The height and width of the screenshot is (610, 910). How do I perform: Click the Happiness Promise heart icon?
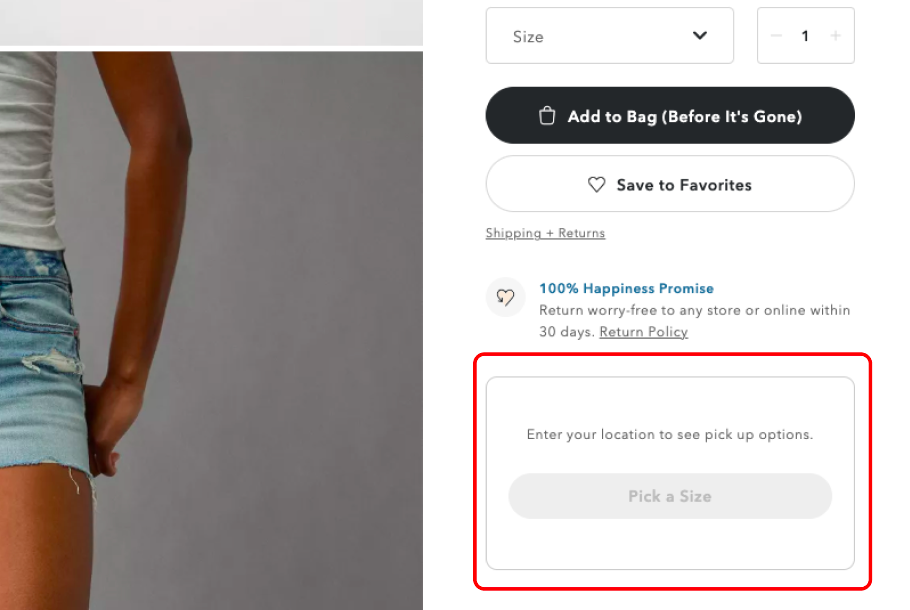505,297
